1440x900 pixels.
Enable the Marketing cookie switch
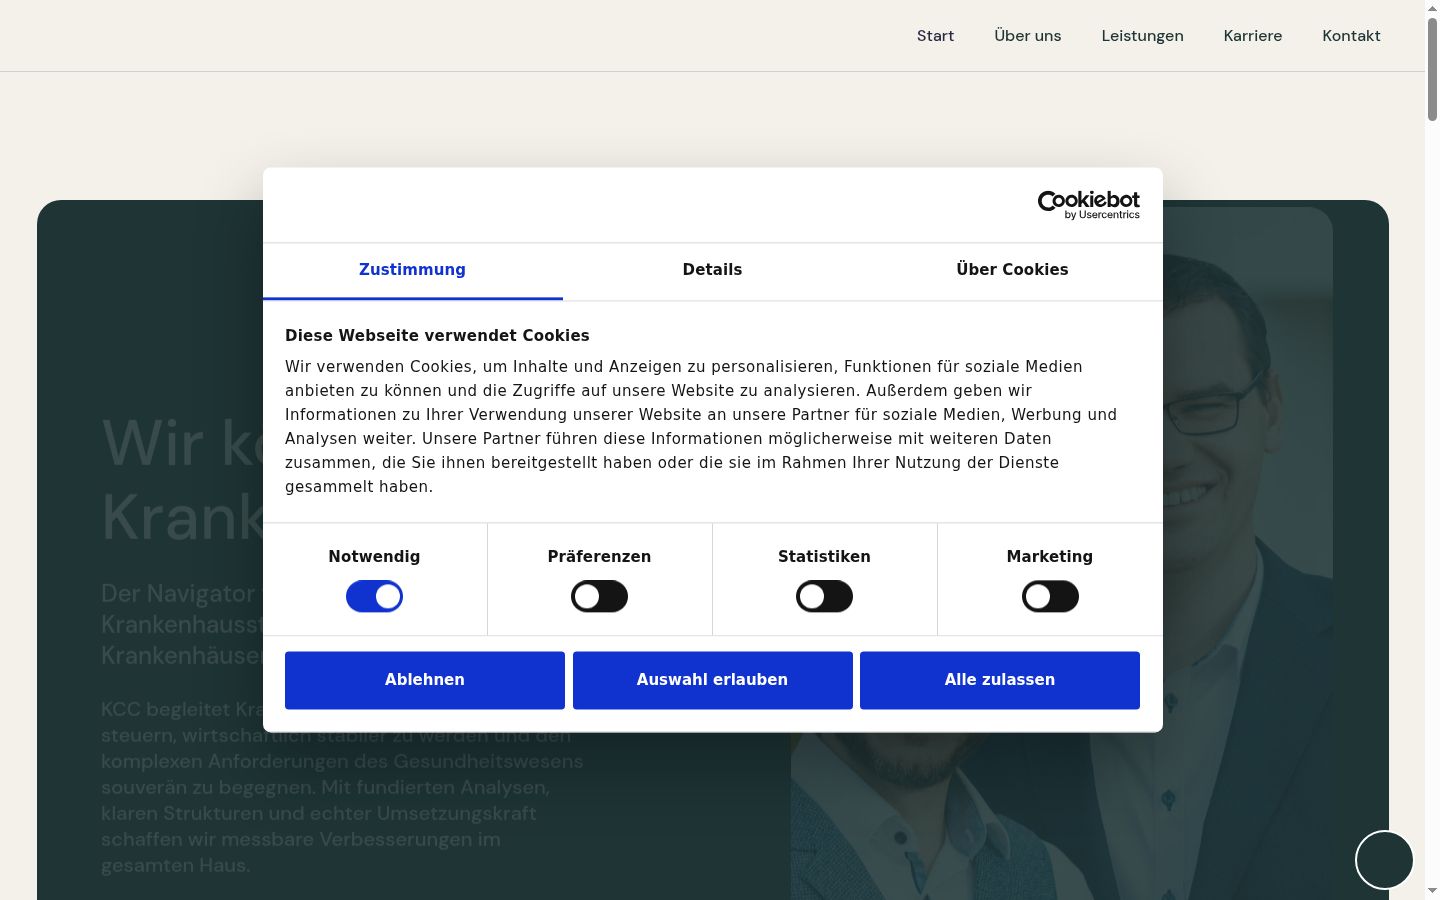pyautogui.click(x=1050, y=597)
